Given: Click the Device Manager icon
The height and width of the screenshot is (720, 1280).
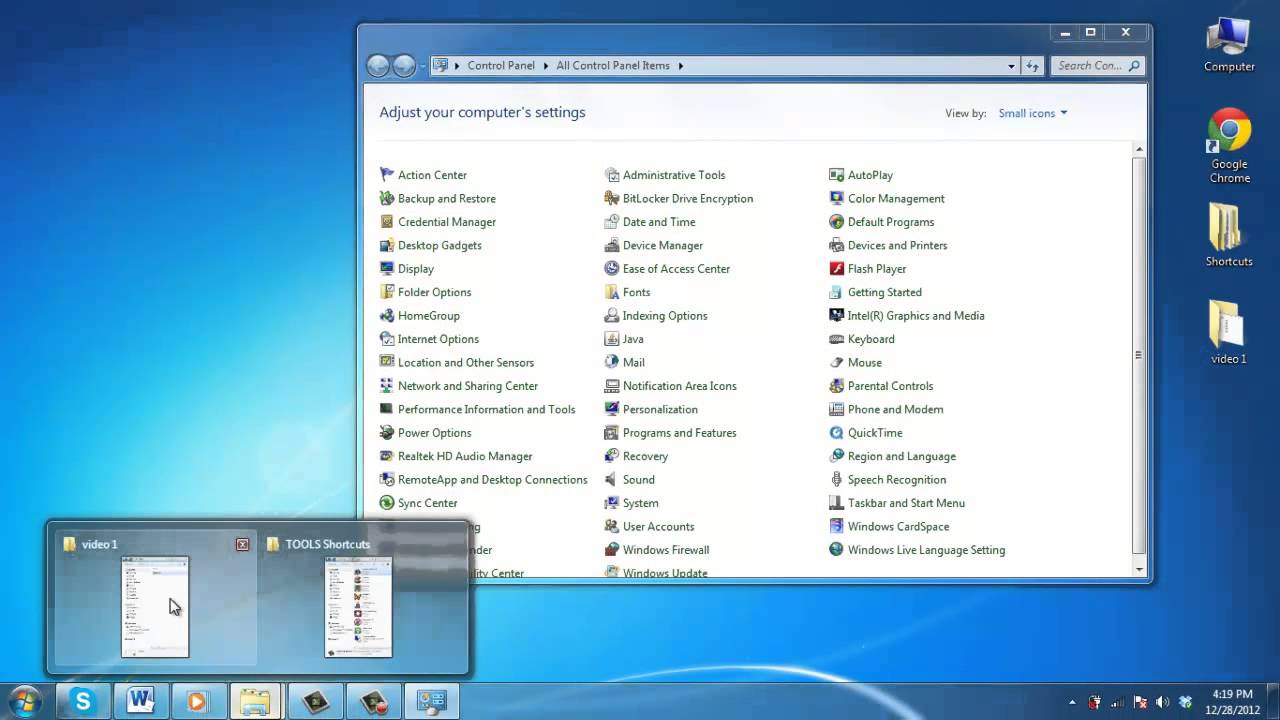Looking at the screenshot, I should [x=612, y=245].
